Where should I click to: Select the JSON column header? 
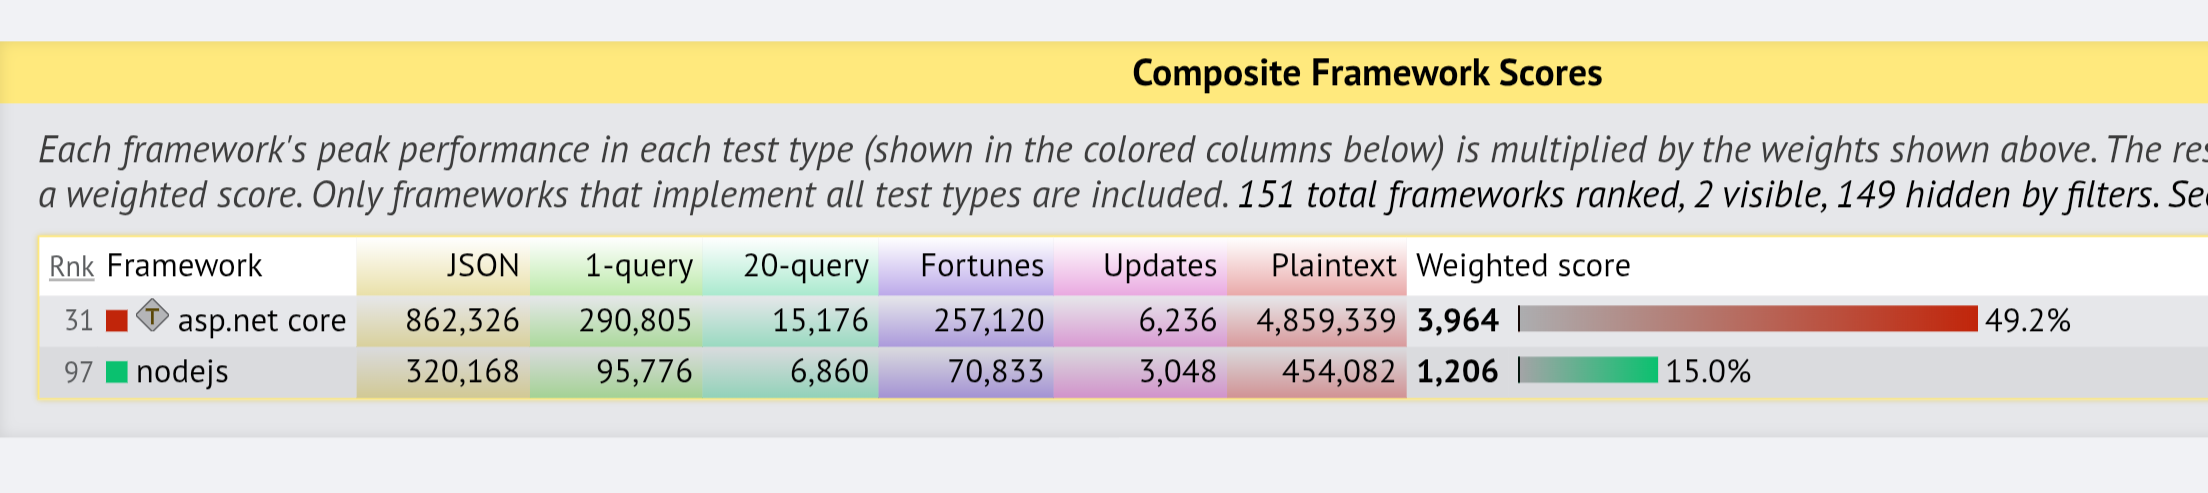483,266
